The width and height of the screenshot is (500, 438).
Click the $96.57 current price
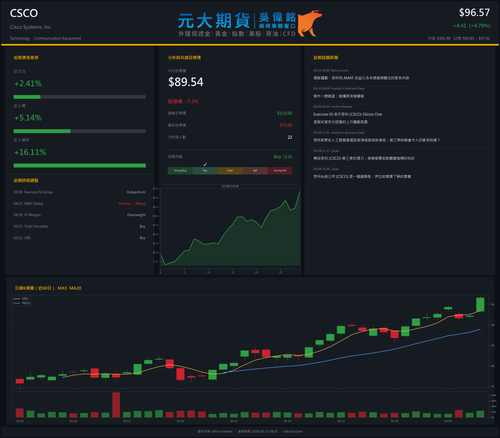(x=474, y=13)
